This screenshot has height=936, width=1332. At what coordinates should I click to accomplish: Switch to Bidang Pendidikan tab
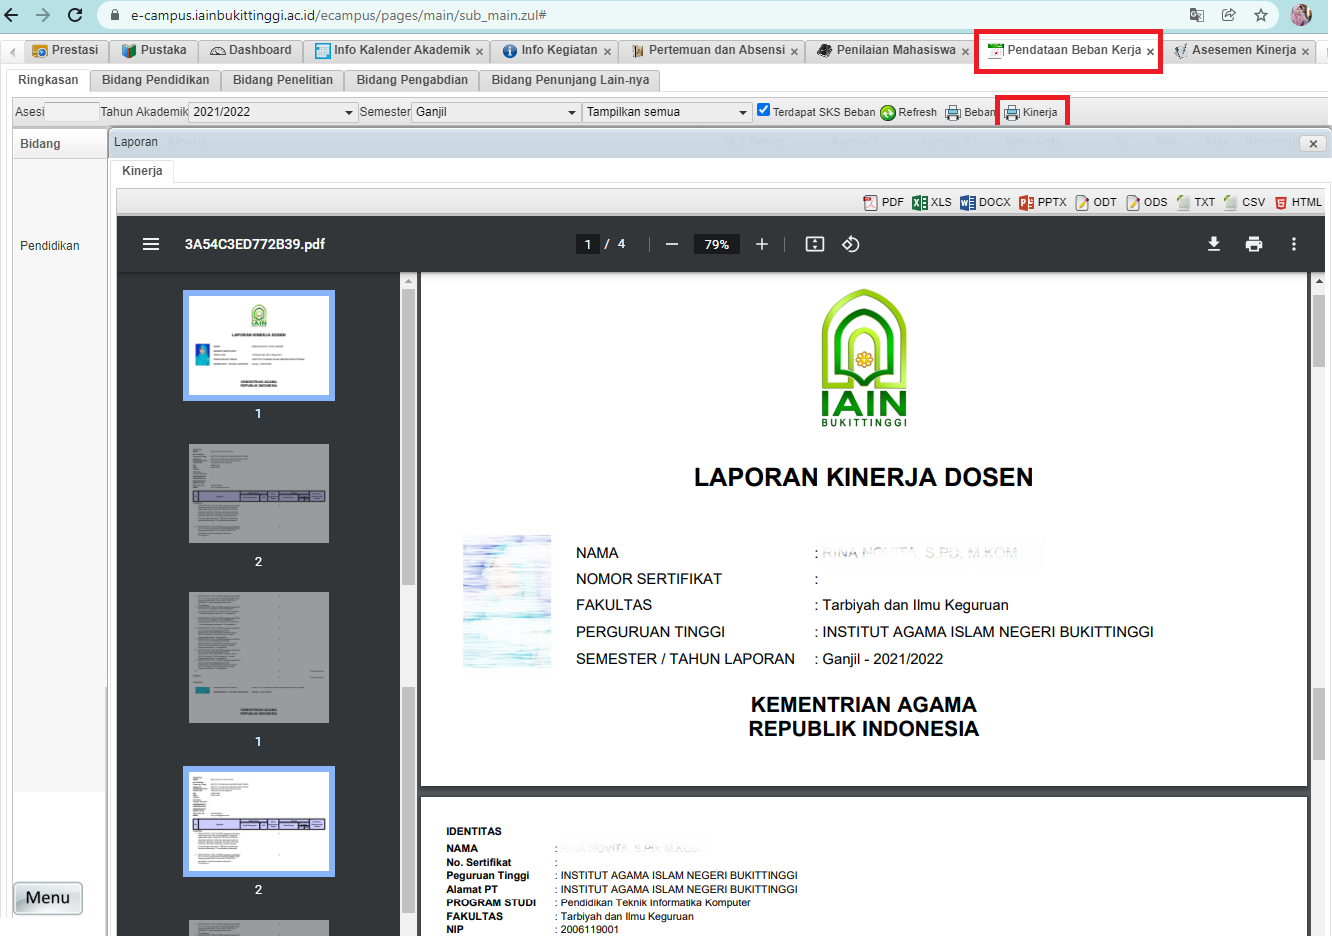pos(155,80)
